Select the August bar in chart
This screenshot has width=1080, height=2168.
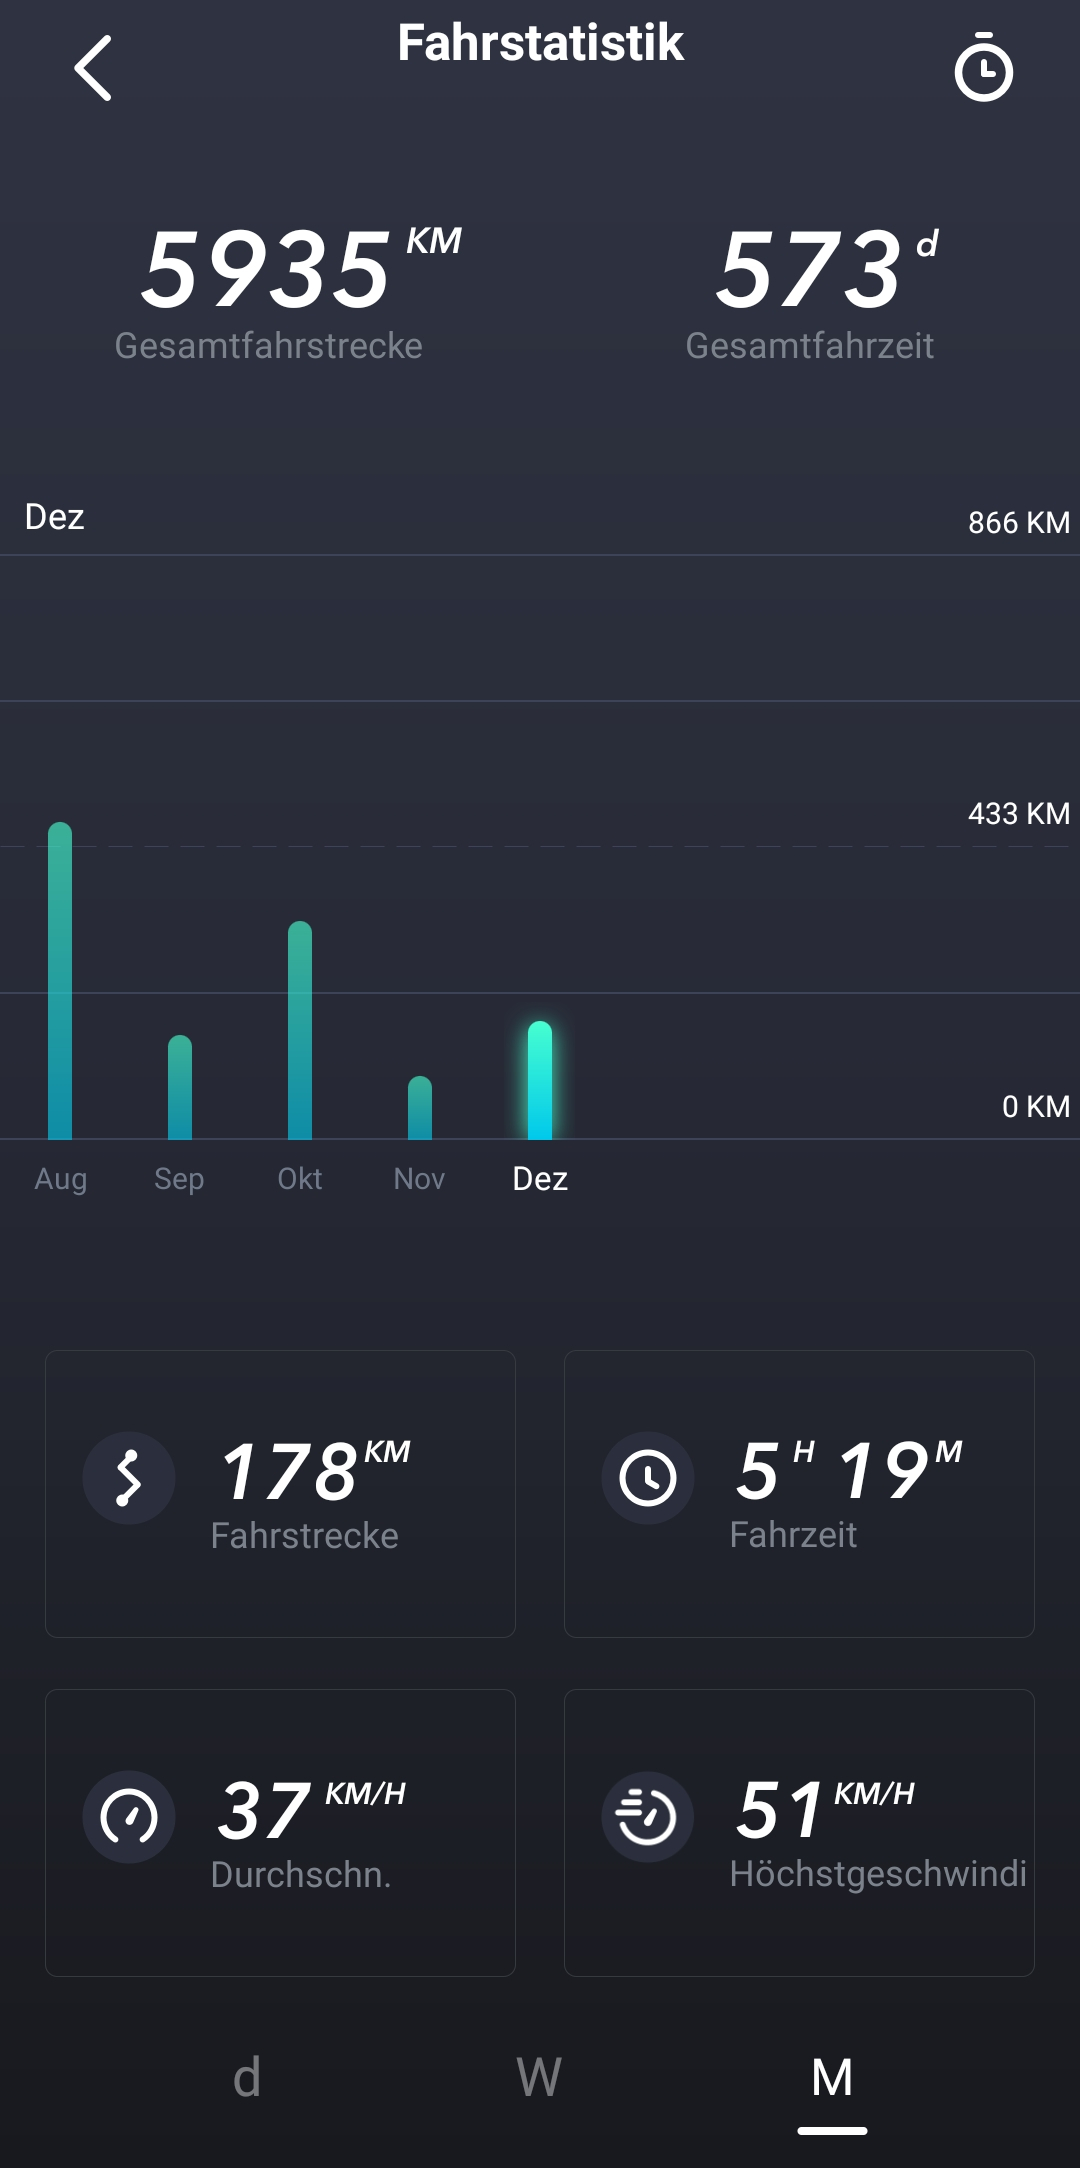tap(60, 982)
